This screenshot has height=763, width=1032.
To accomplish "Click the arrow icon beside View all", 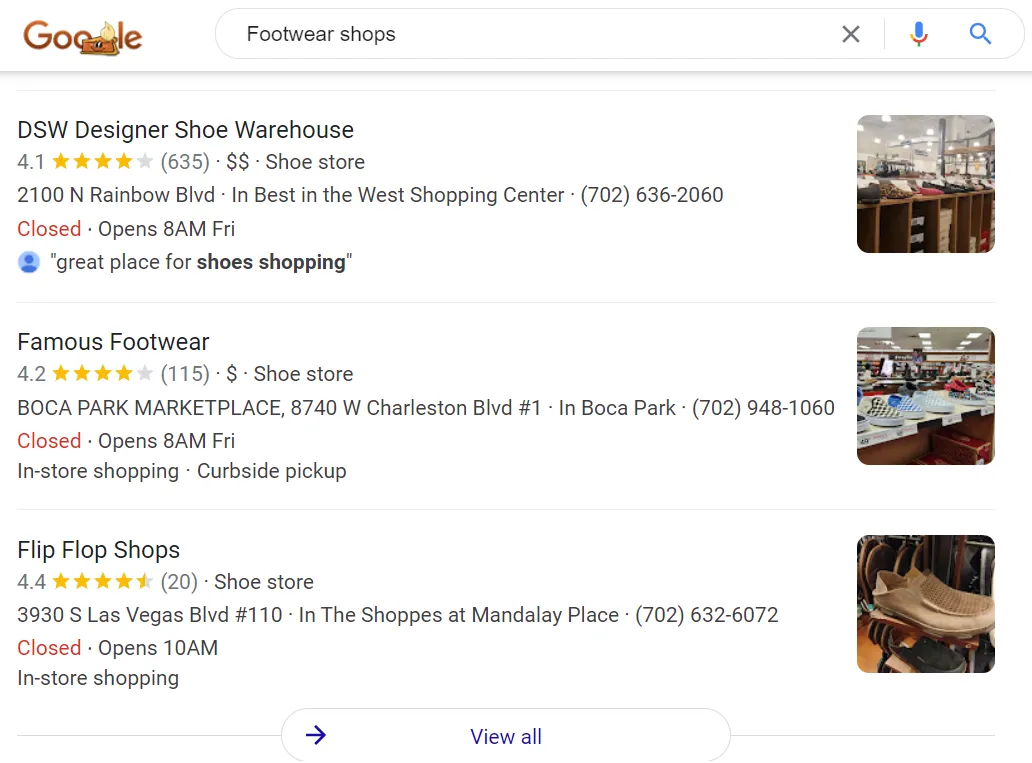I will point(316,736).
